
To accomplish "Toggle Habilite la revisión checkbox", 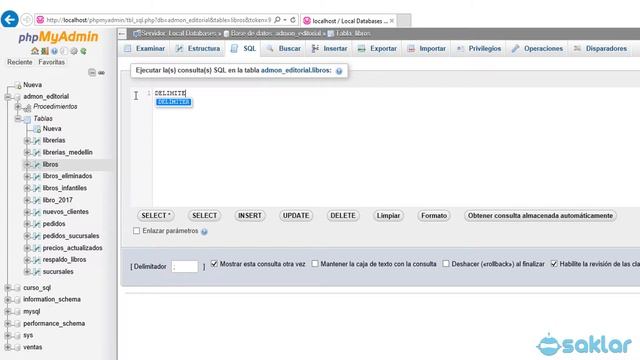I will [554, 264].
